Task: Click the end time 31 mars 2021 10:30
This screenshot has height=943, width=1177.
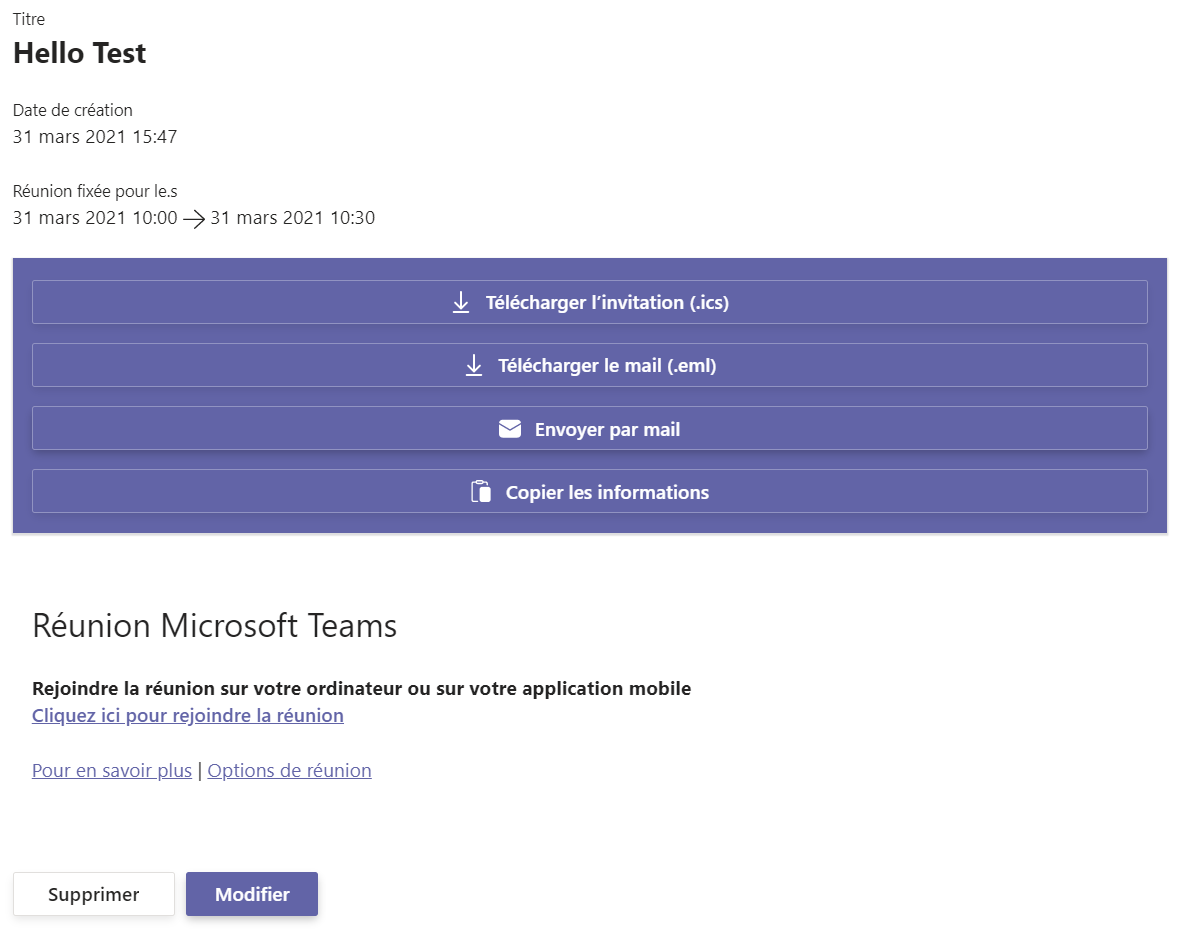Action: click(x=293, y=218)
